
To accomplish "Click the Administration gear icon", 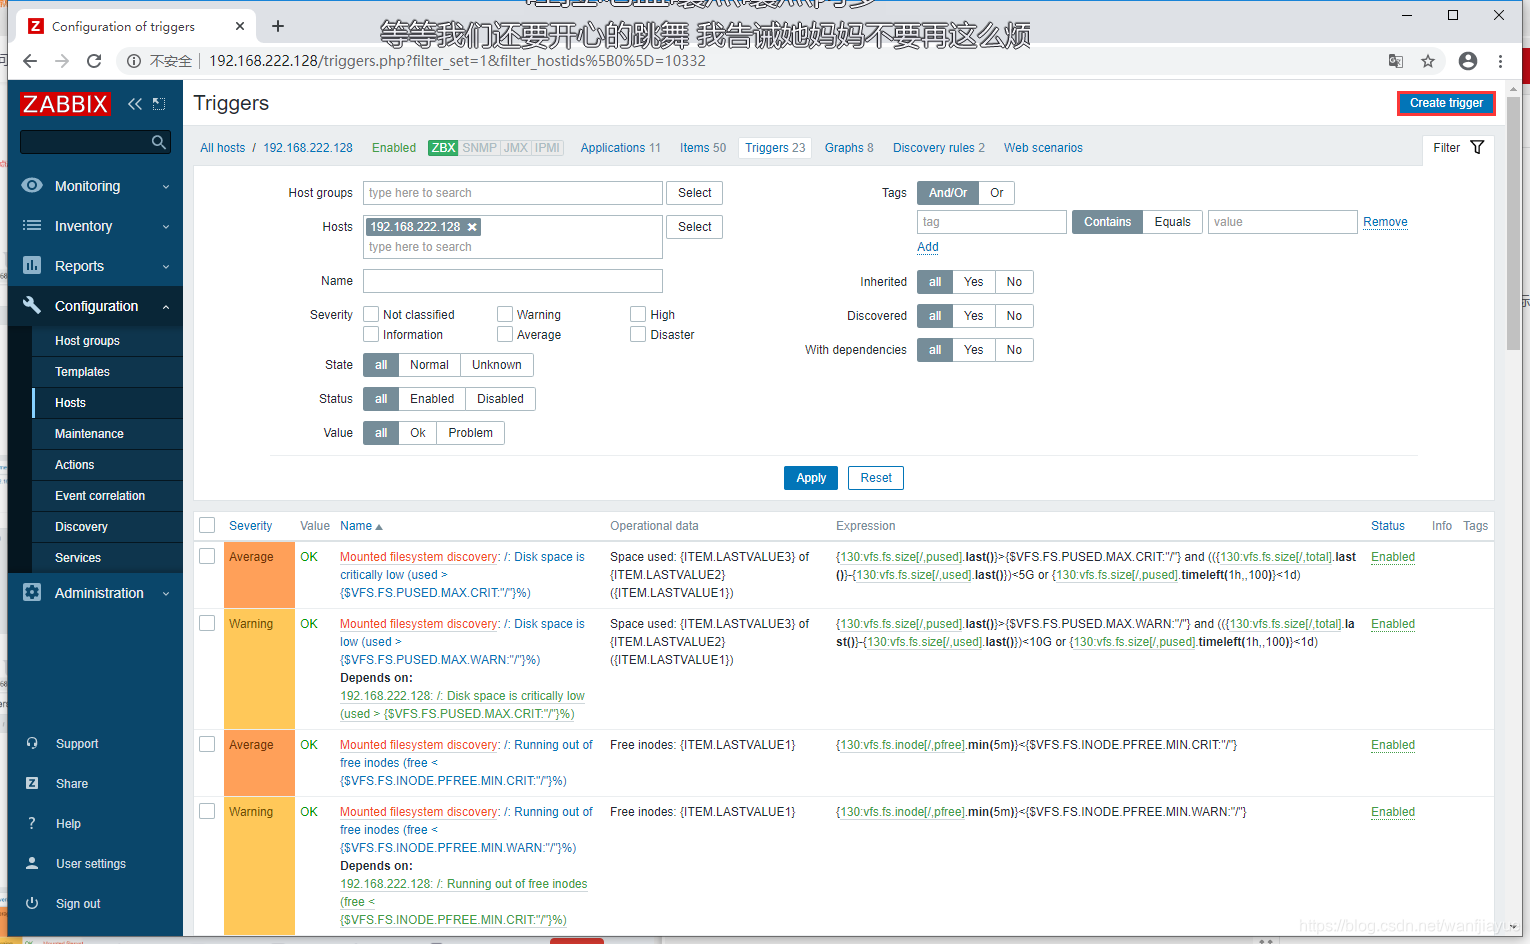I will coord(32,592).
